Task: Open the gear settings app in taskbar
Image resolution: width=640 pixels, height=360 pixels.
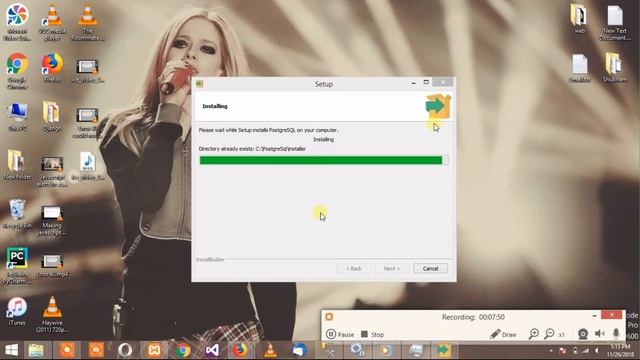Action: (x=357, y=350)
